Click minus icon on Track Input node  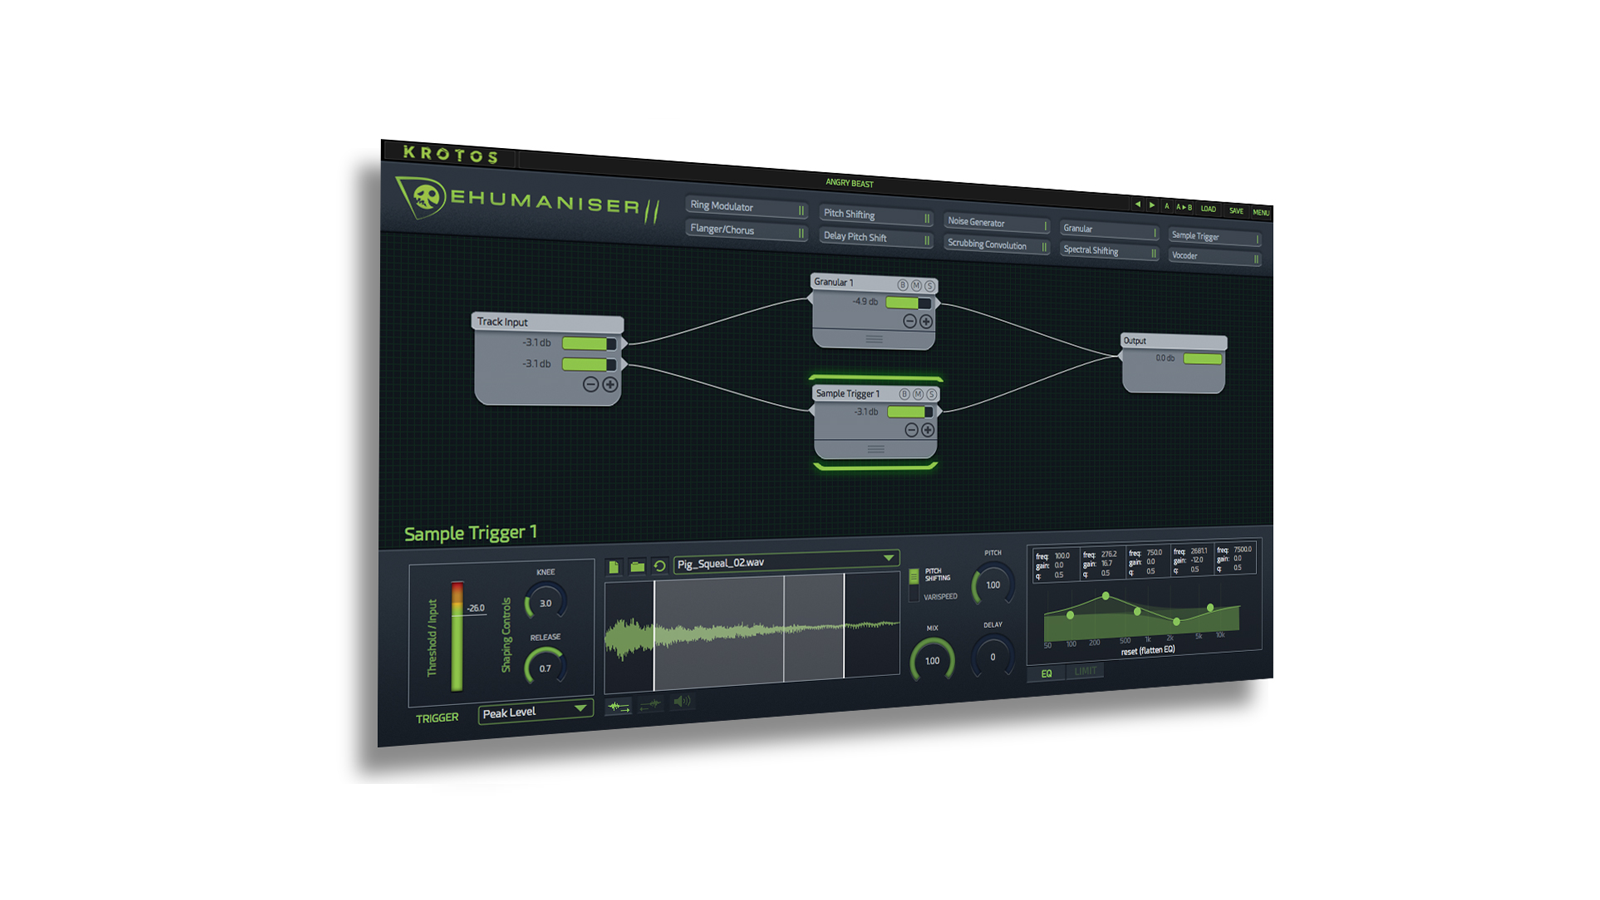(591, 384)
